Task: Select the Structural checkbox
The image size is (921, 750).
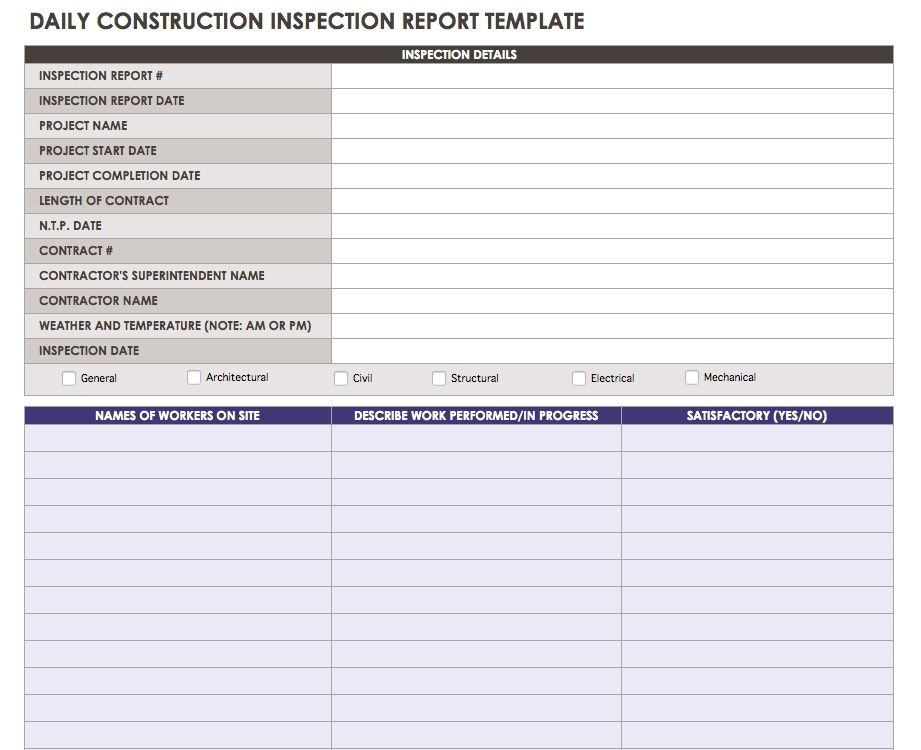Action: pyautogui.click(x=439, y=379)
